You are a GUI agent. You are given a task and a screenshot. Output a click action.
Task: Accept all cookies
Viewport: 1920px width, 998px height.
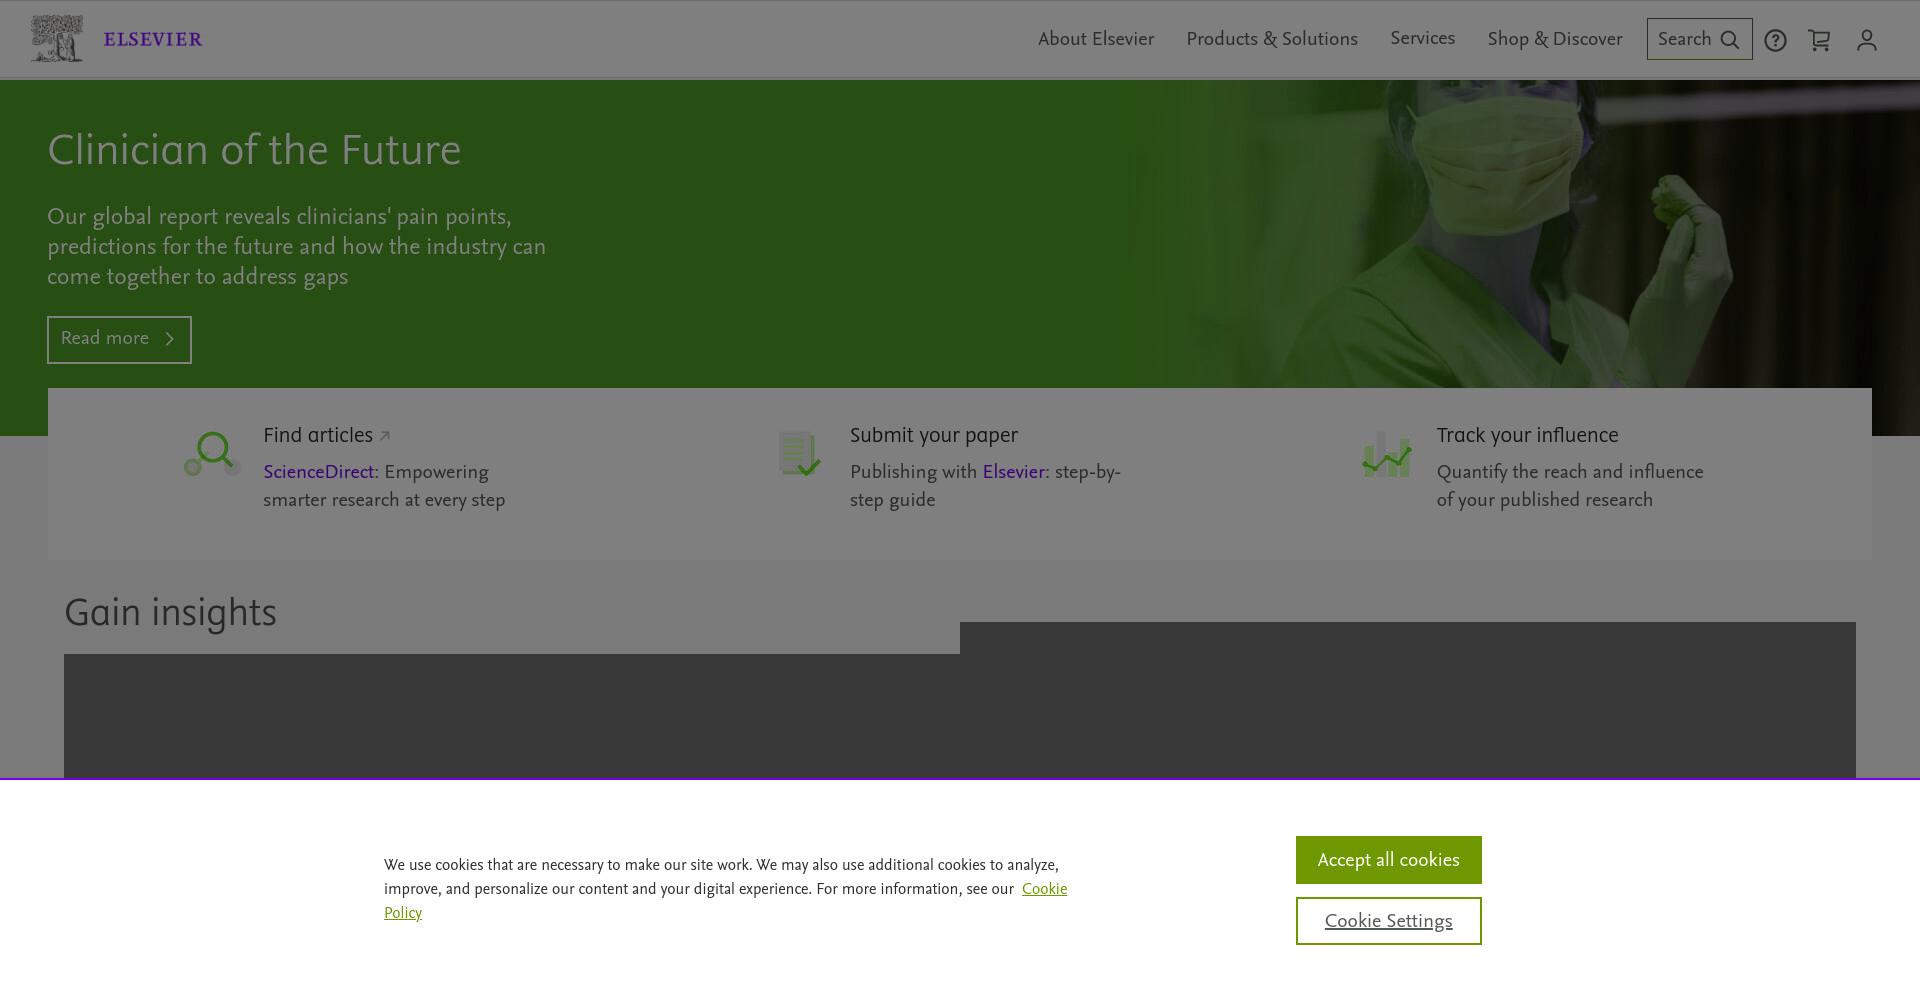click(1388, 860)
